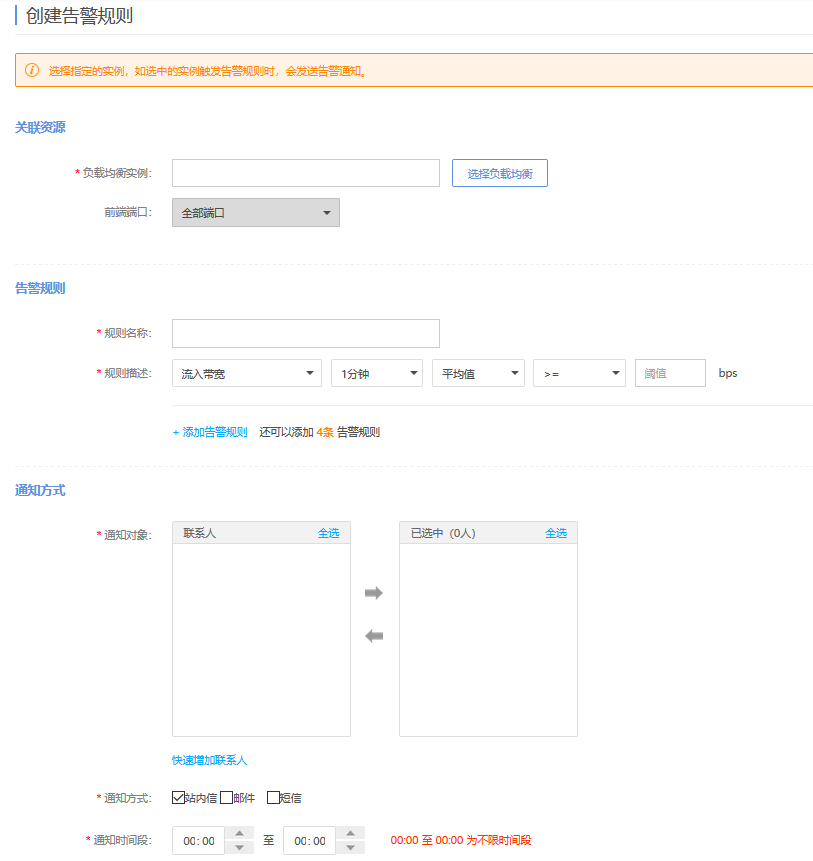Enable the 短信 notification checkbox

pos(273,798)
